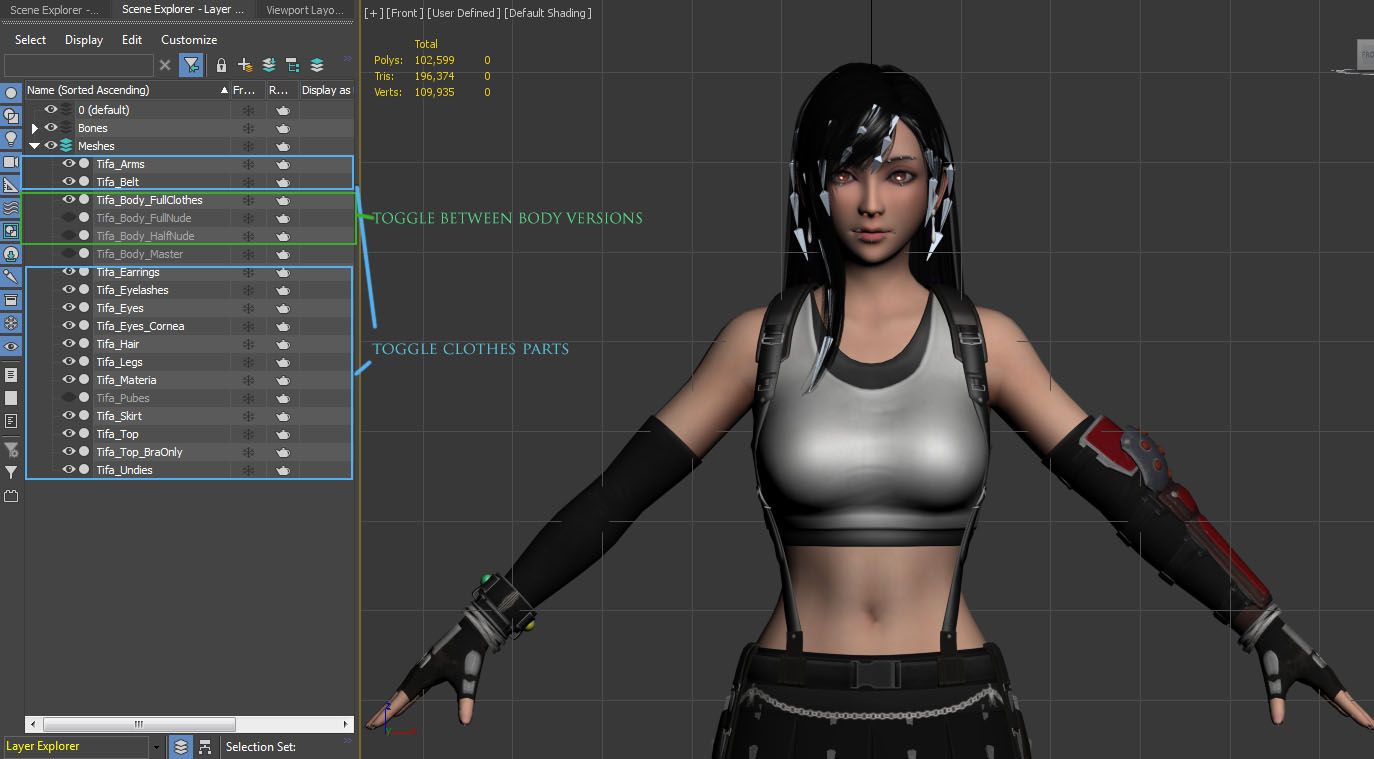Open the Customize menu
This screenshot has height=759, width=1374.
[x=189, y=40]
